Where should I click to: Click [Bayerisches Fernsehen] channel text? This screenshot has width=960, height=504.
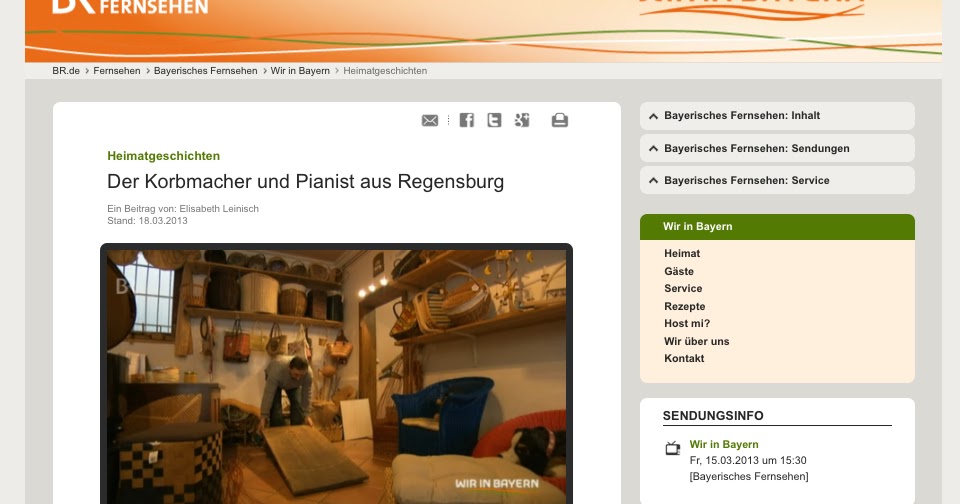tap(749, 476)
